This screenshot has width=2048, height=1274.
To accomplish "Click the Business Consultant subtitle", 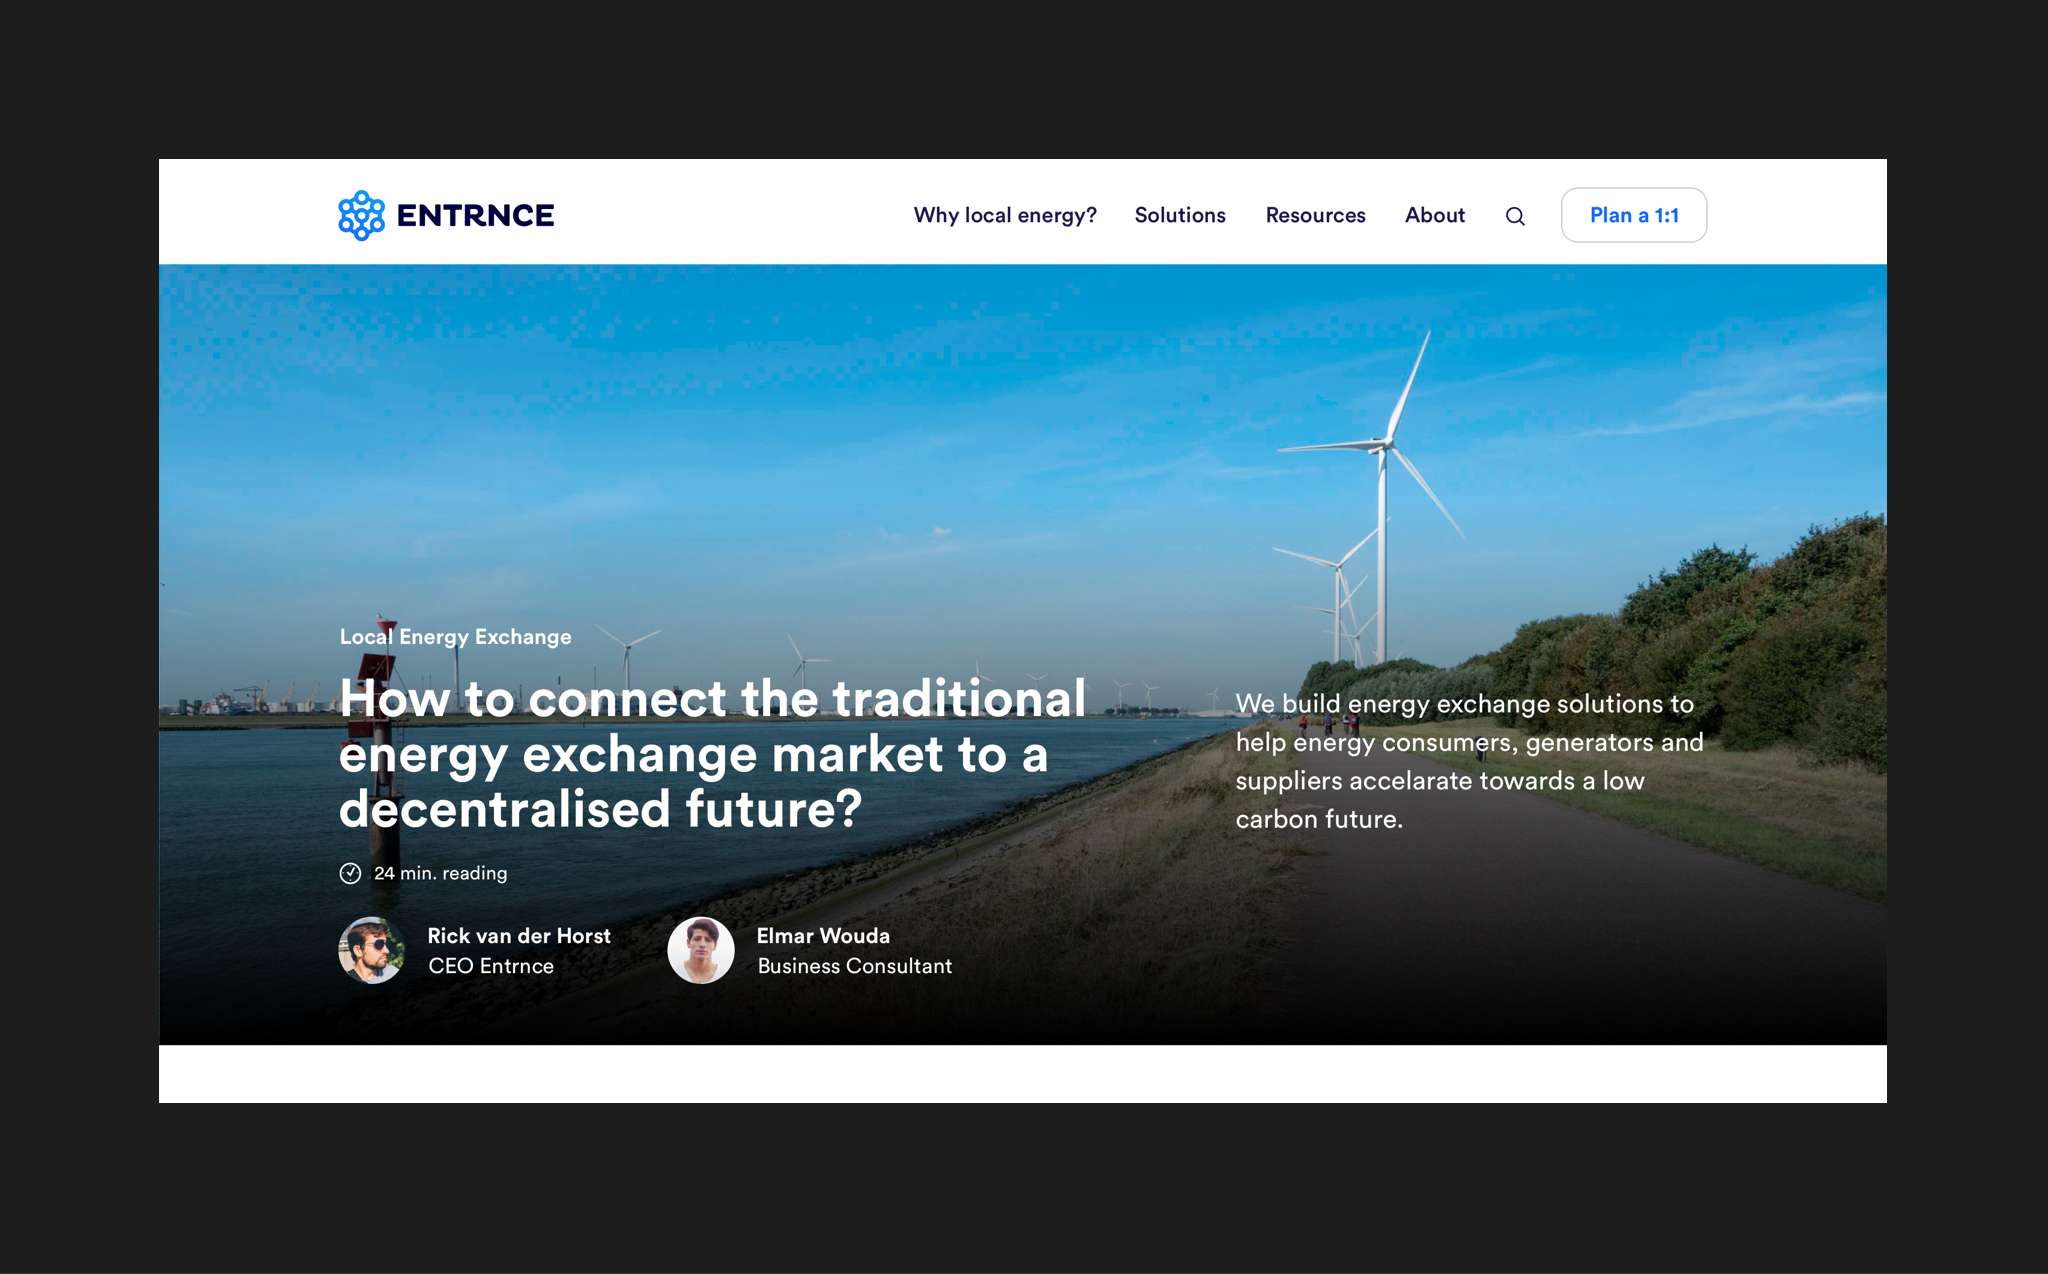I will coord(855,966).
